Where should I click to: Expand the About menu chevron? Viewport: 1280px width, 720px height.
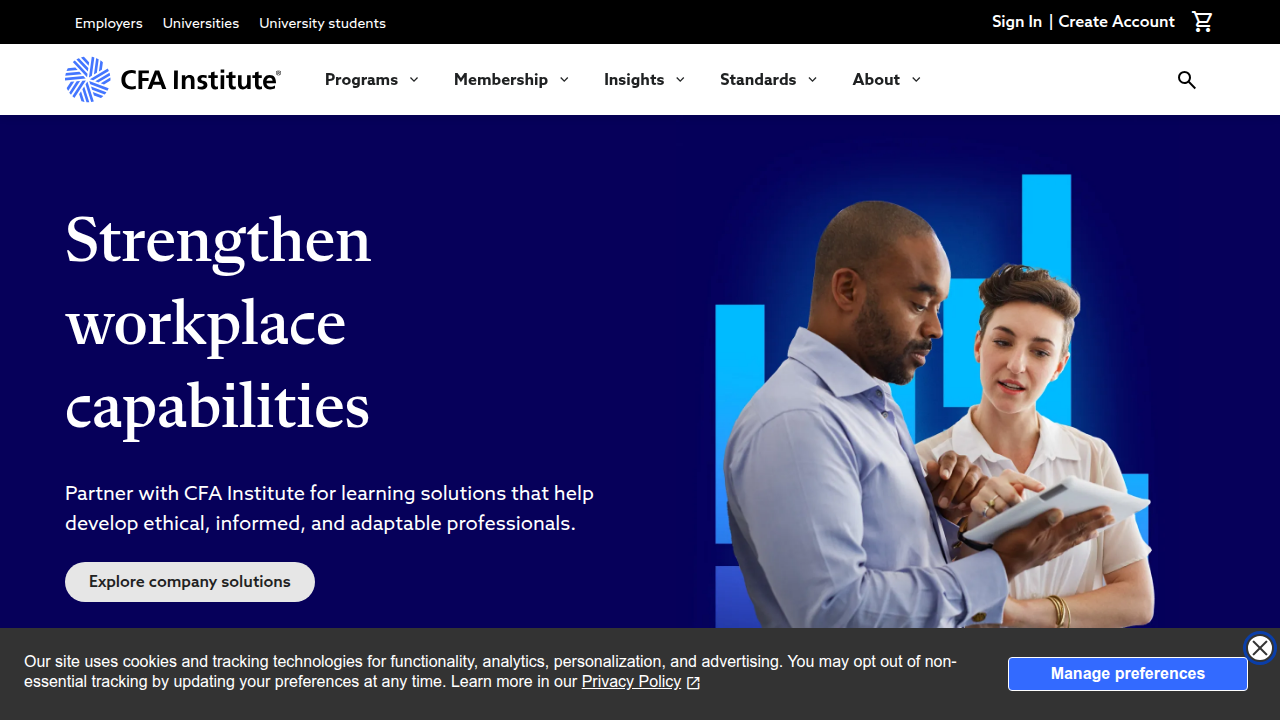point(916,80)
